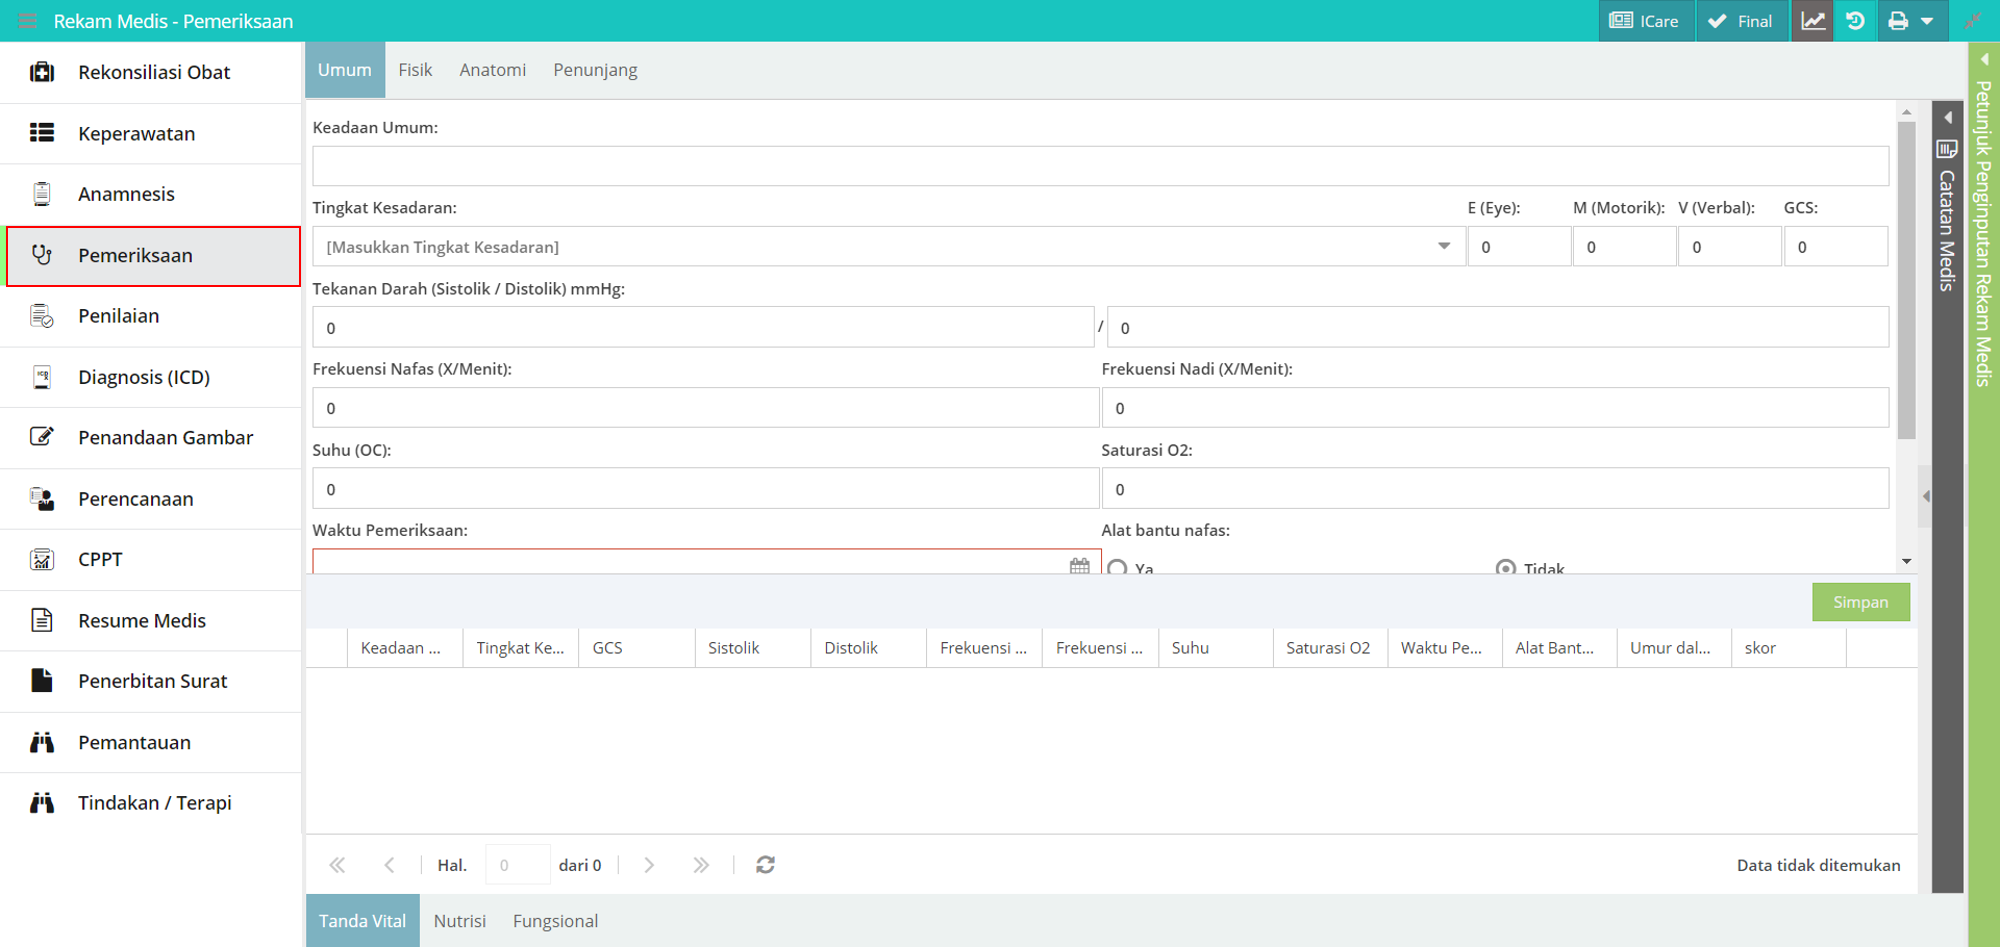Click the Pemantauan binoculars icon
The width and height of the screenshot is (2000, 947).
coord(42,742)
